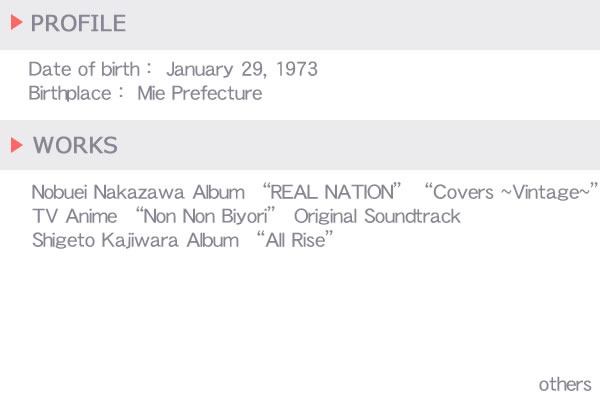Select the WORKS section heading
This screenshot has width=600, height=400.
75,145
